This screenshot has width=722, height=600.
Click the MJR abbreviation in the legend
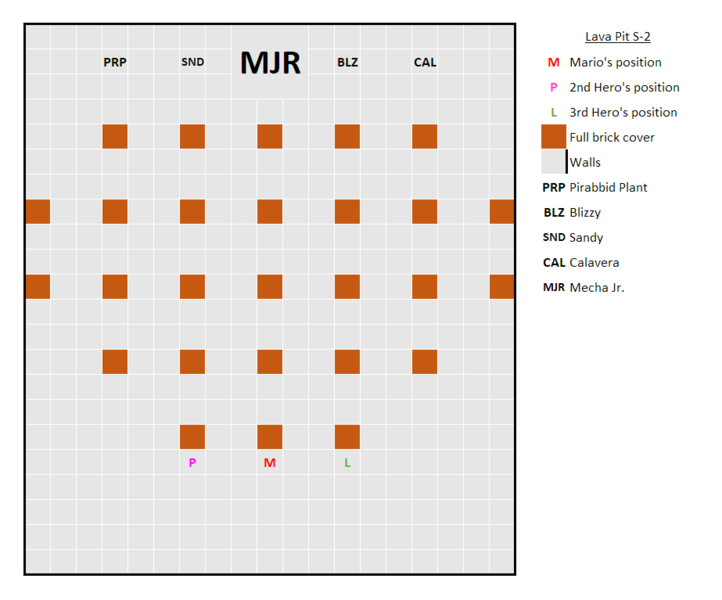tap(553, 287)
